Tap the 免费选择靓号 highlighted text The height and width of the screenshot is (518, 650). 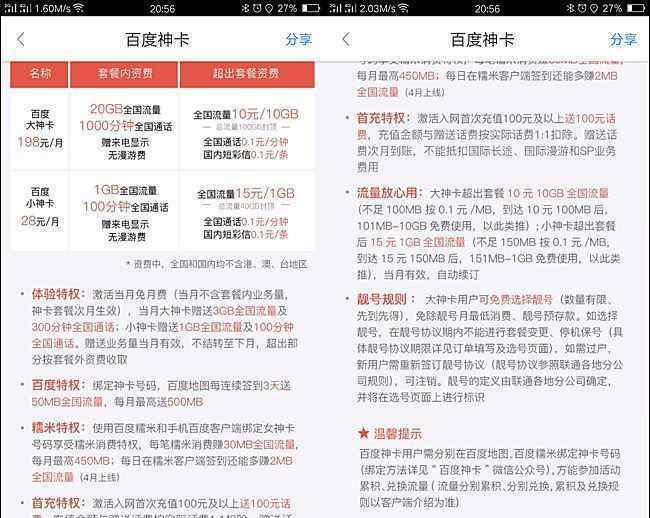[521, 299]
